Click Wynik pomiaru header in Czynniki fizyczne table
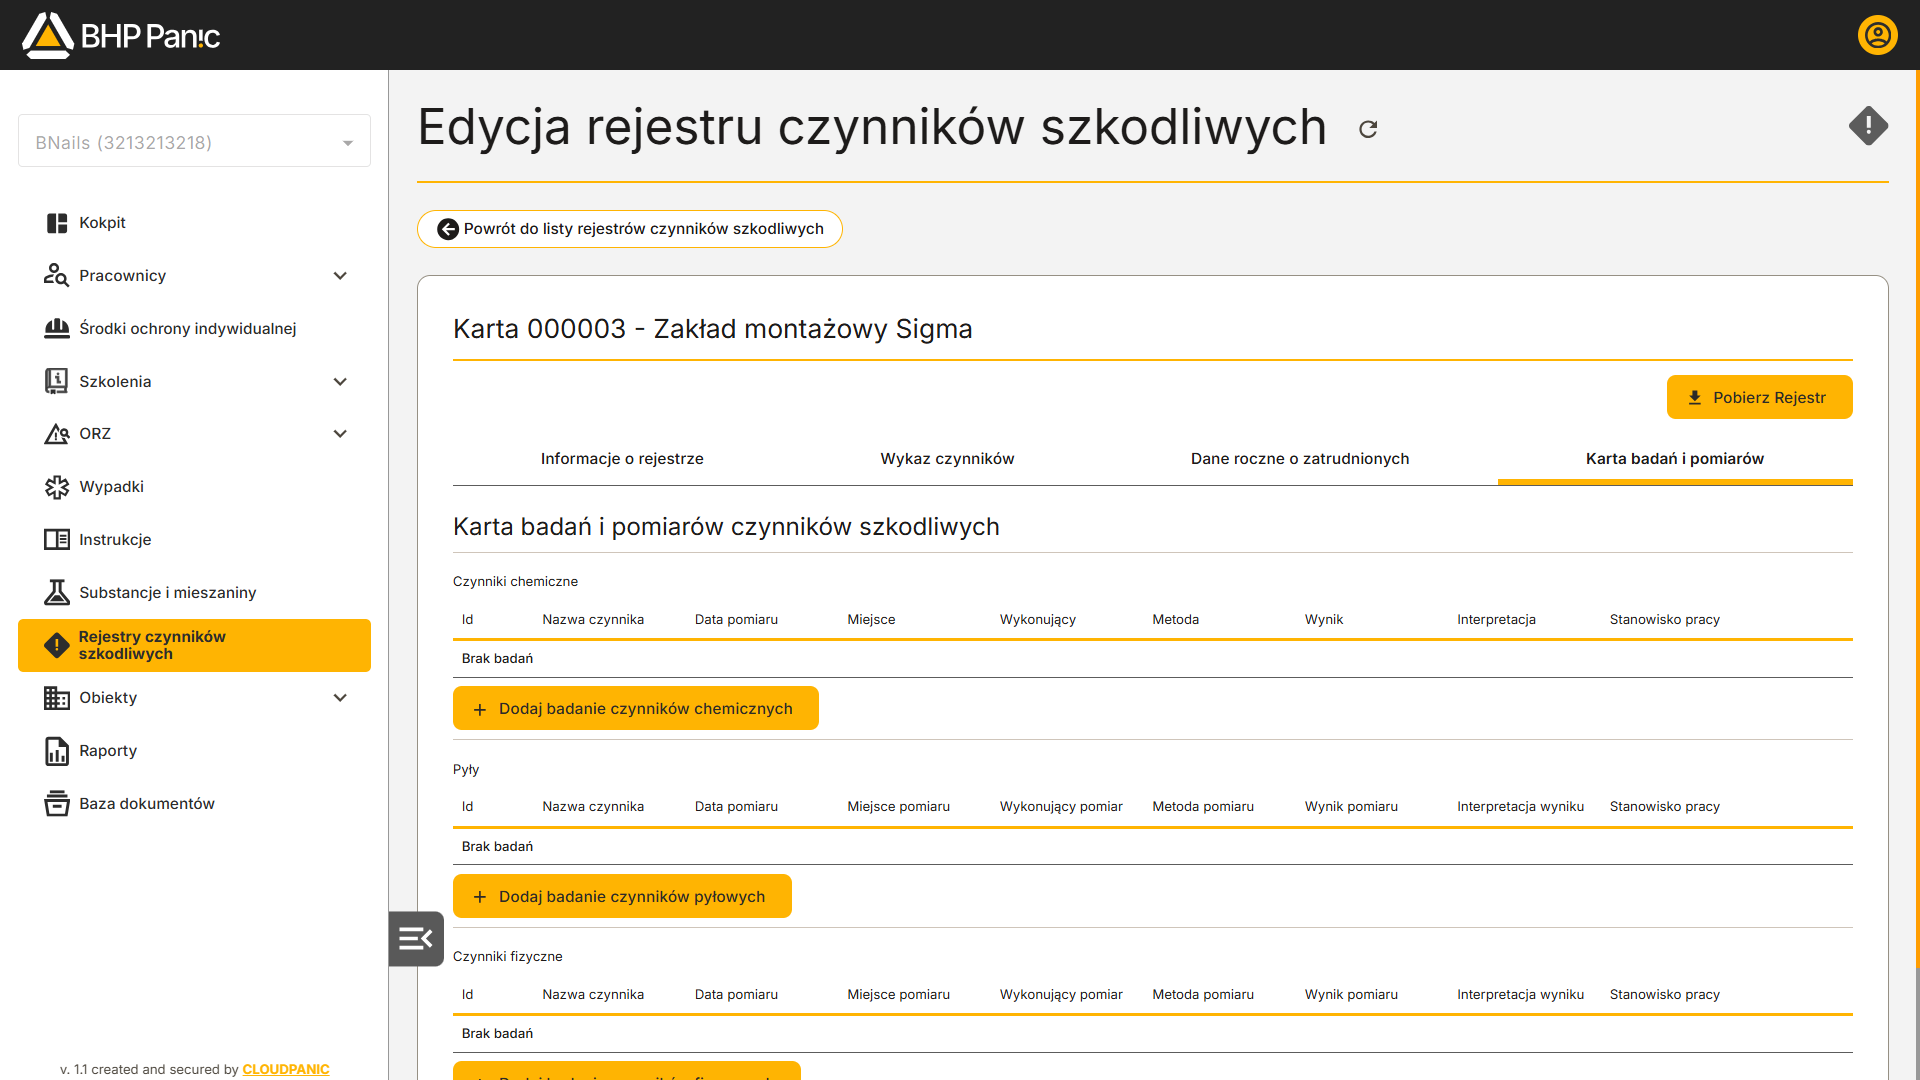This screenshot has width=1920, height=1080. pos(1351,995)
